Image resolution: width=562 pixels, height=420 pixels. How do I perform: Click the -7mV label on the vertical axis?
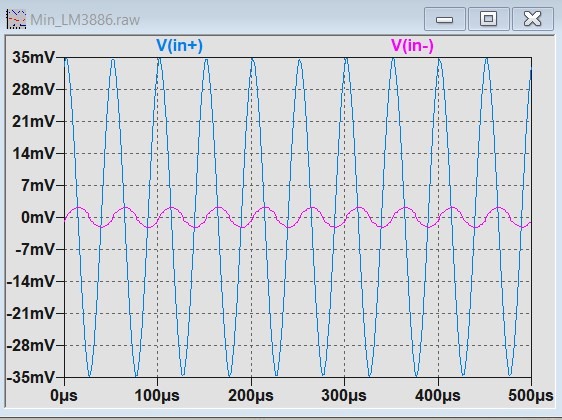point(35,249)
